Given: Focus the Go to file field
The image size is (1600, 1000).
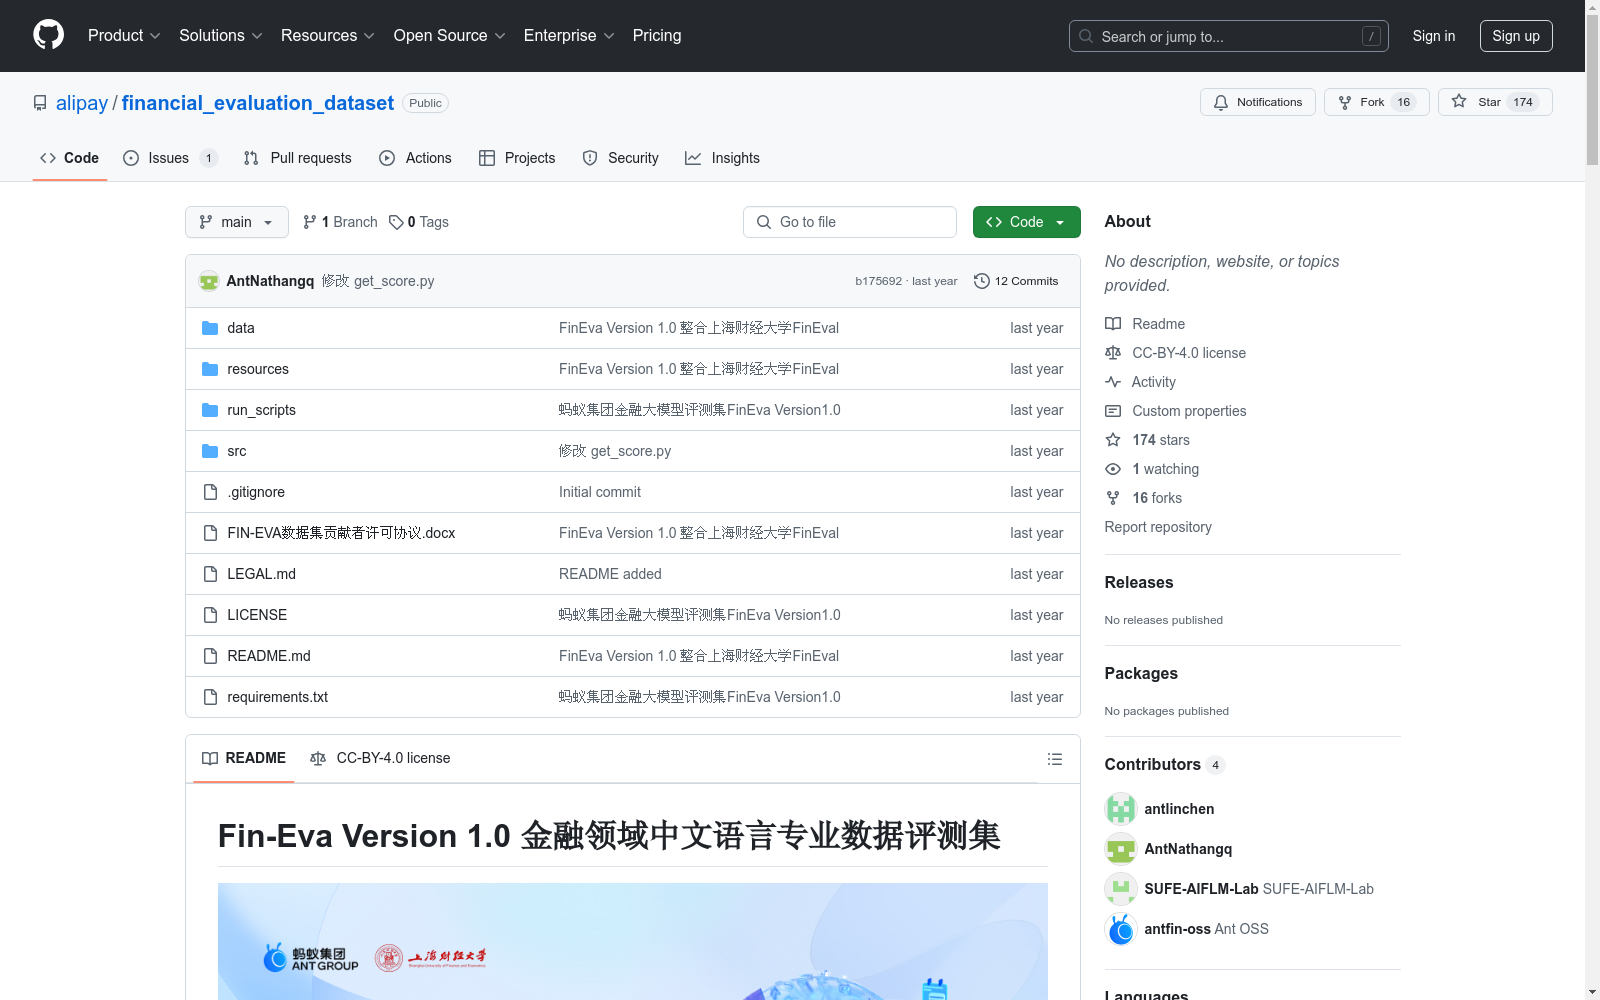Looking at the screenshot, I should click(x=850, y=222).
